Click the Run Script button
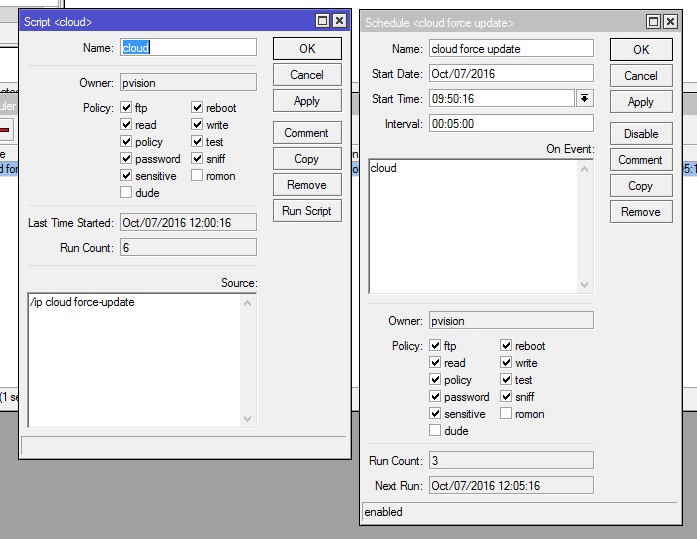Image resolution: width=697 pixels, height=539 pixels. [307, 211]
